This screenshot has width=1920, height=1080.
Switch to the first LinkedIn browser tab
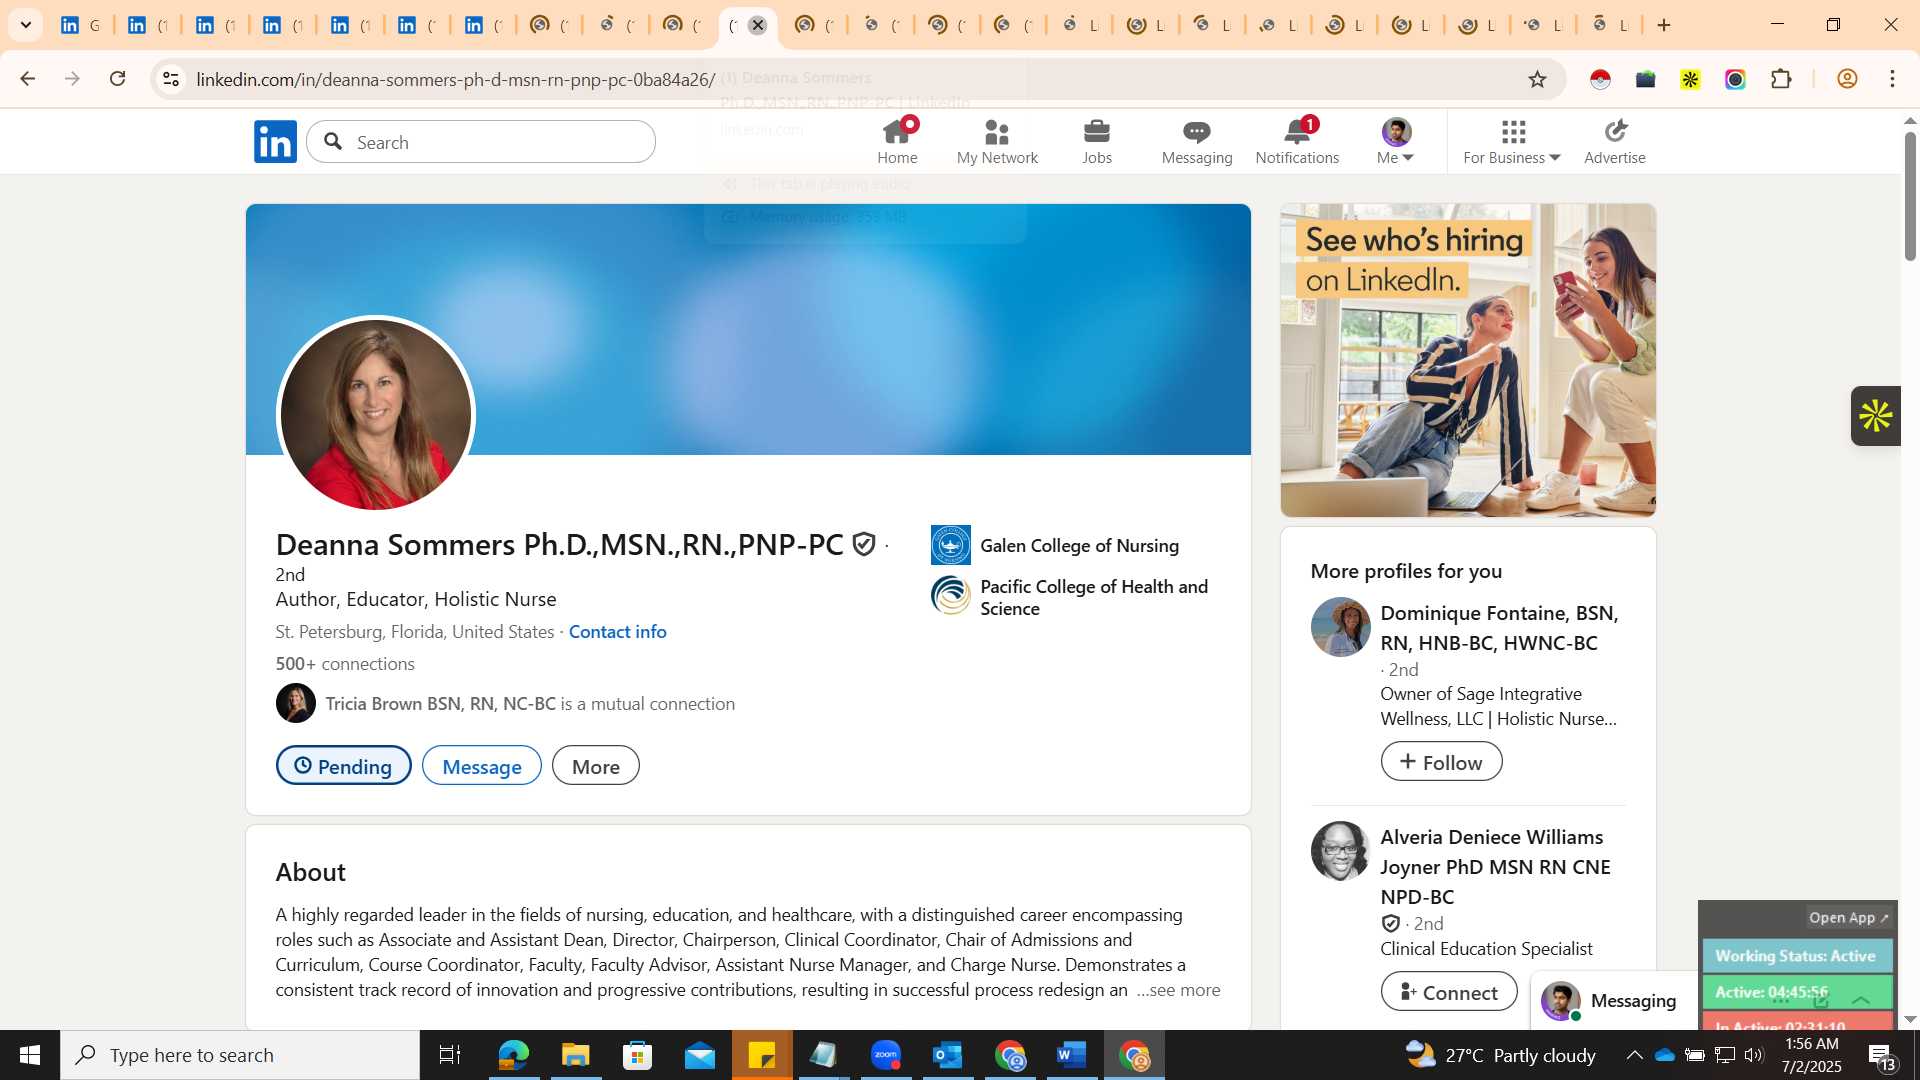click(x=80, y=25)
